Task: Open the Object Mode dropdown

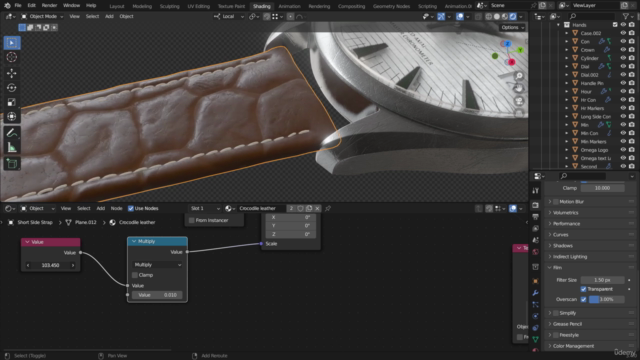Action: pos(42,16)
